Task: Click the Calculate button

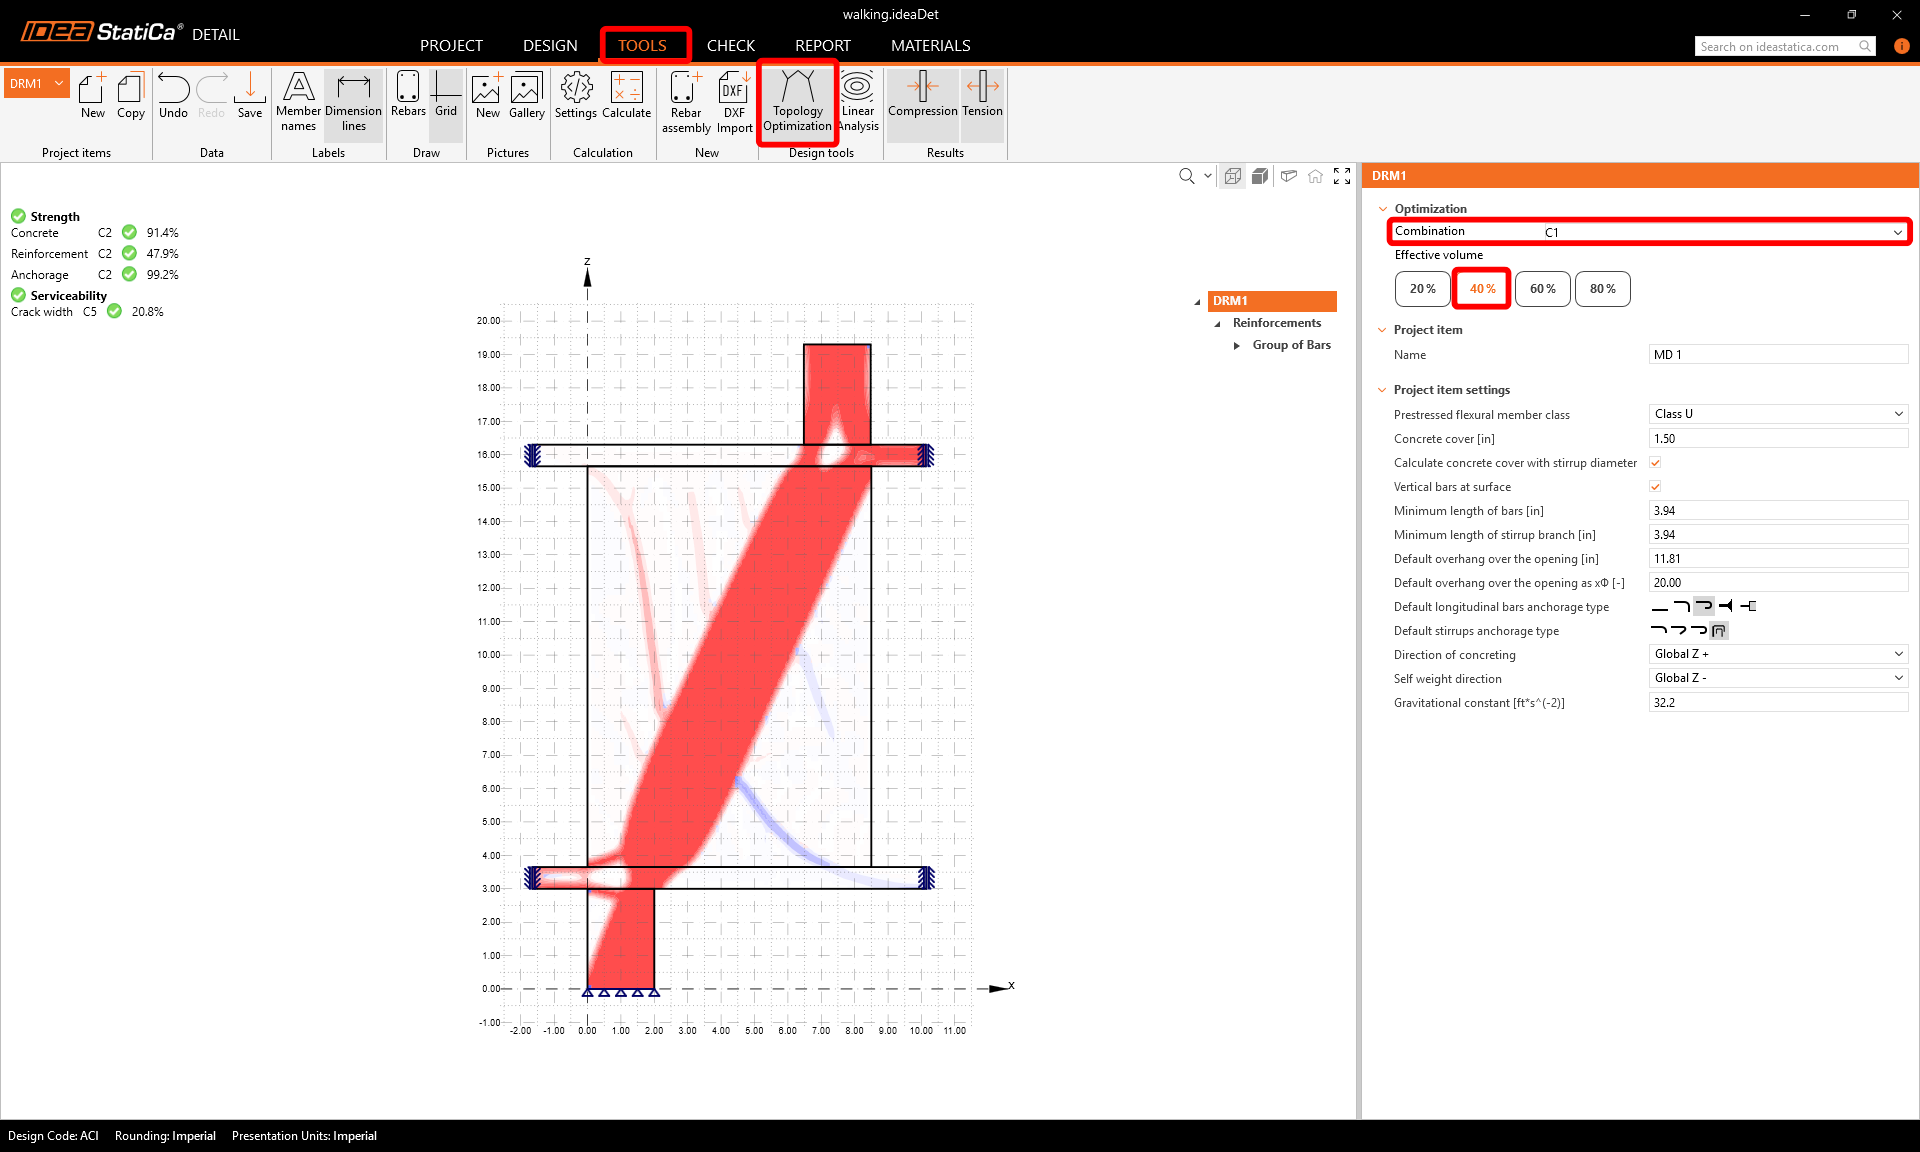Action: tap(626, 95)
